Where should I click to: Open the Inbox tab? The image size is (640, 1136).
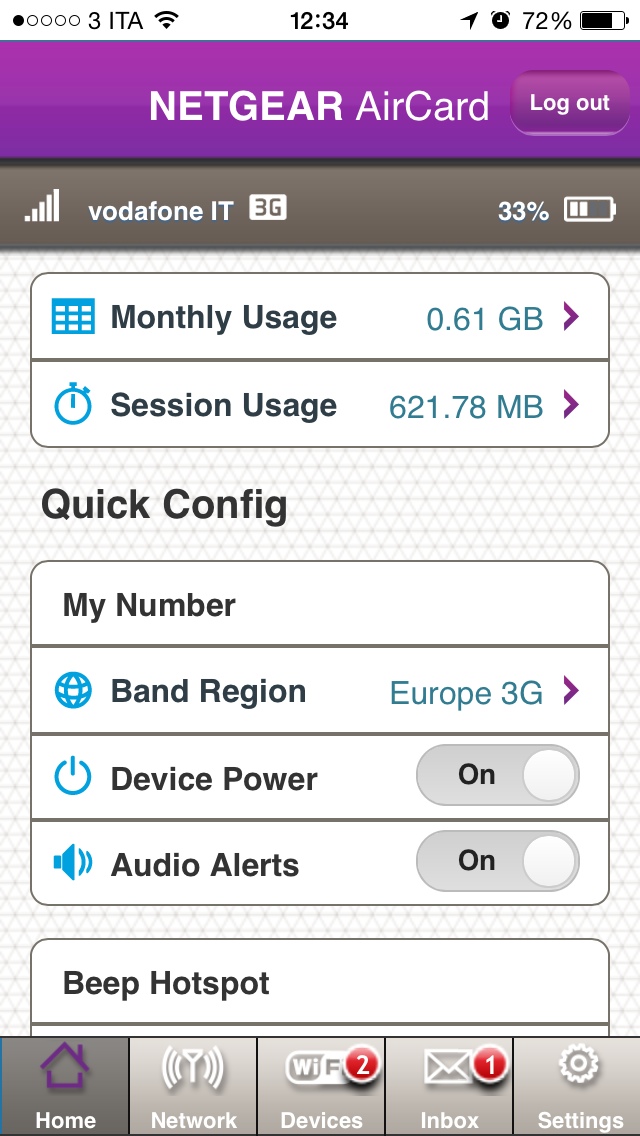(x=449, y=1085)
